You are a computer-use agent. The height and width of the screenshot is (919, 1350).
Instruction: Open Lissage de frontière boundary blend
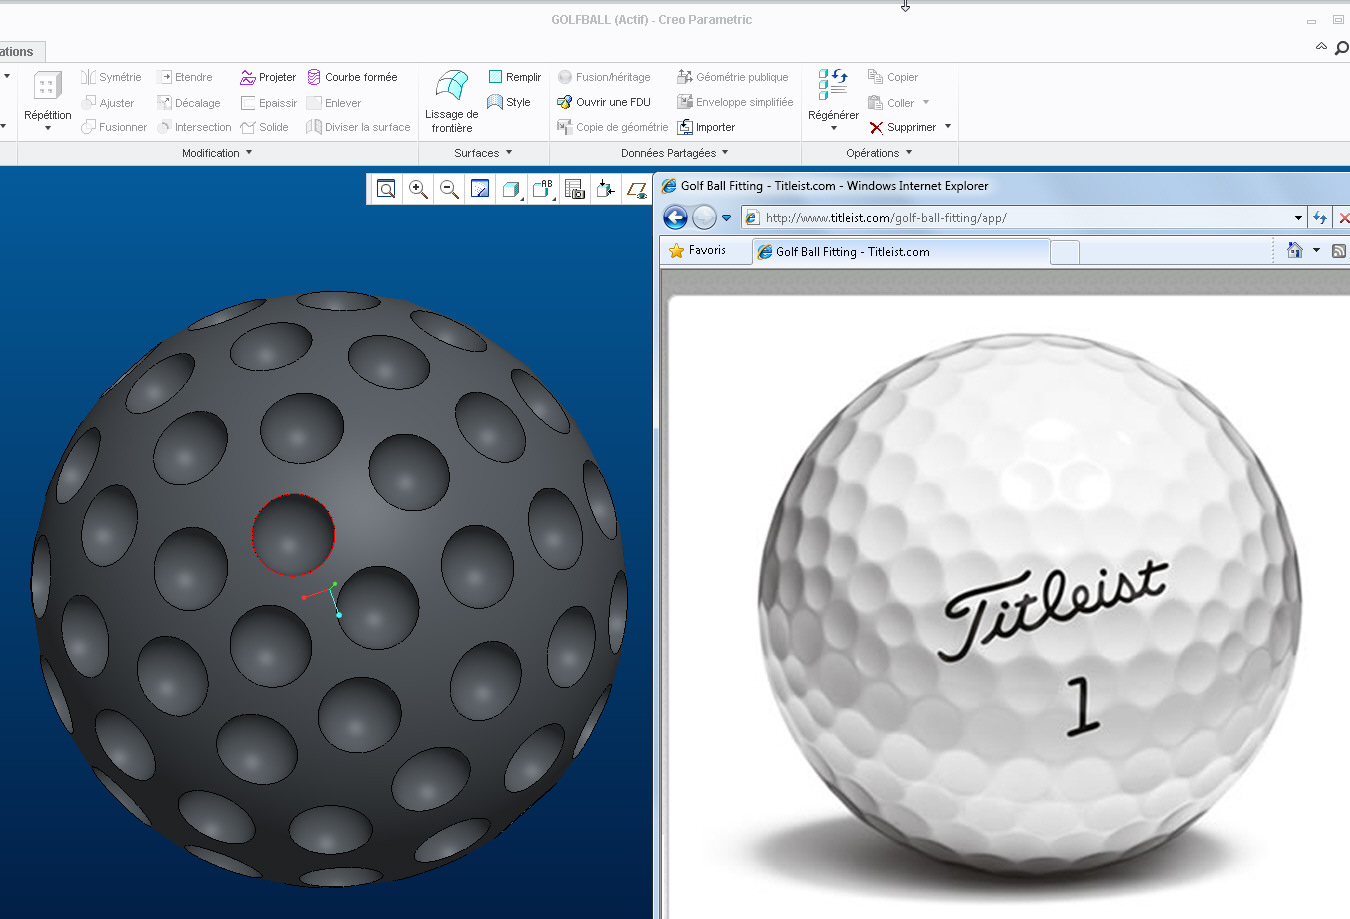[x=452, y=101]
